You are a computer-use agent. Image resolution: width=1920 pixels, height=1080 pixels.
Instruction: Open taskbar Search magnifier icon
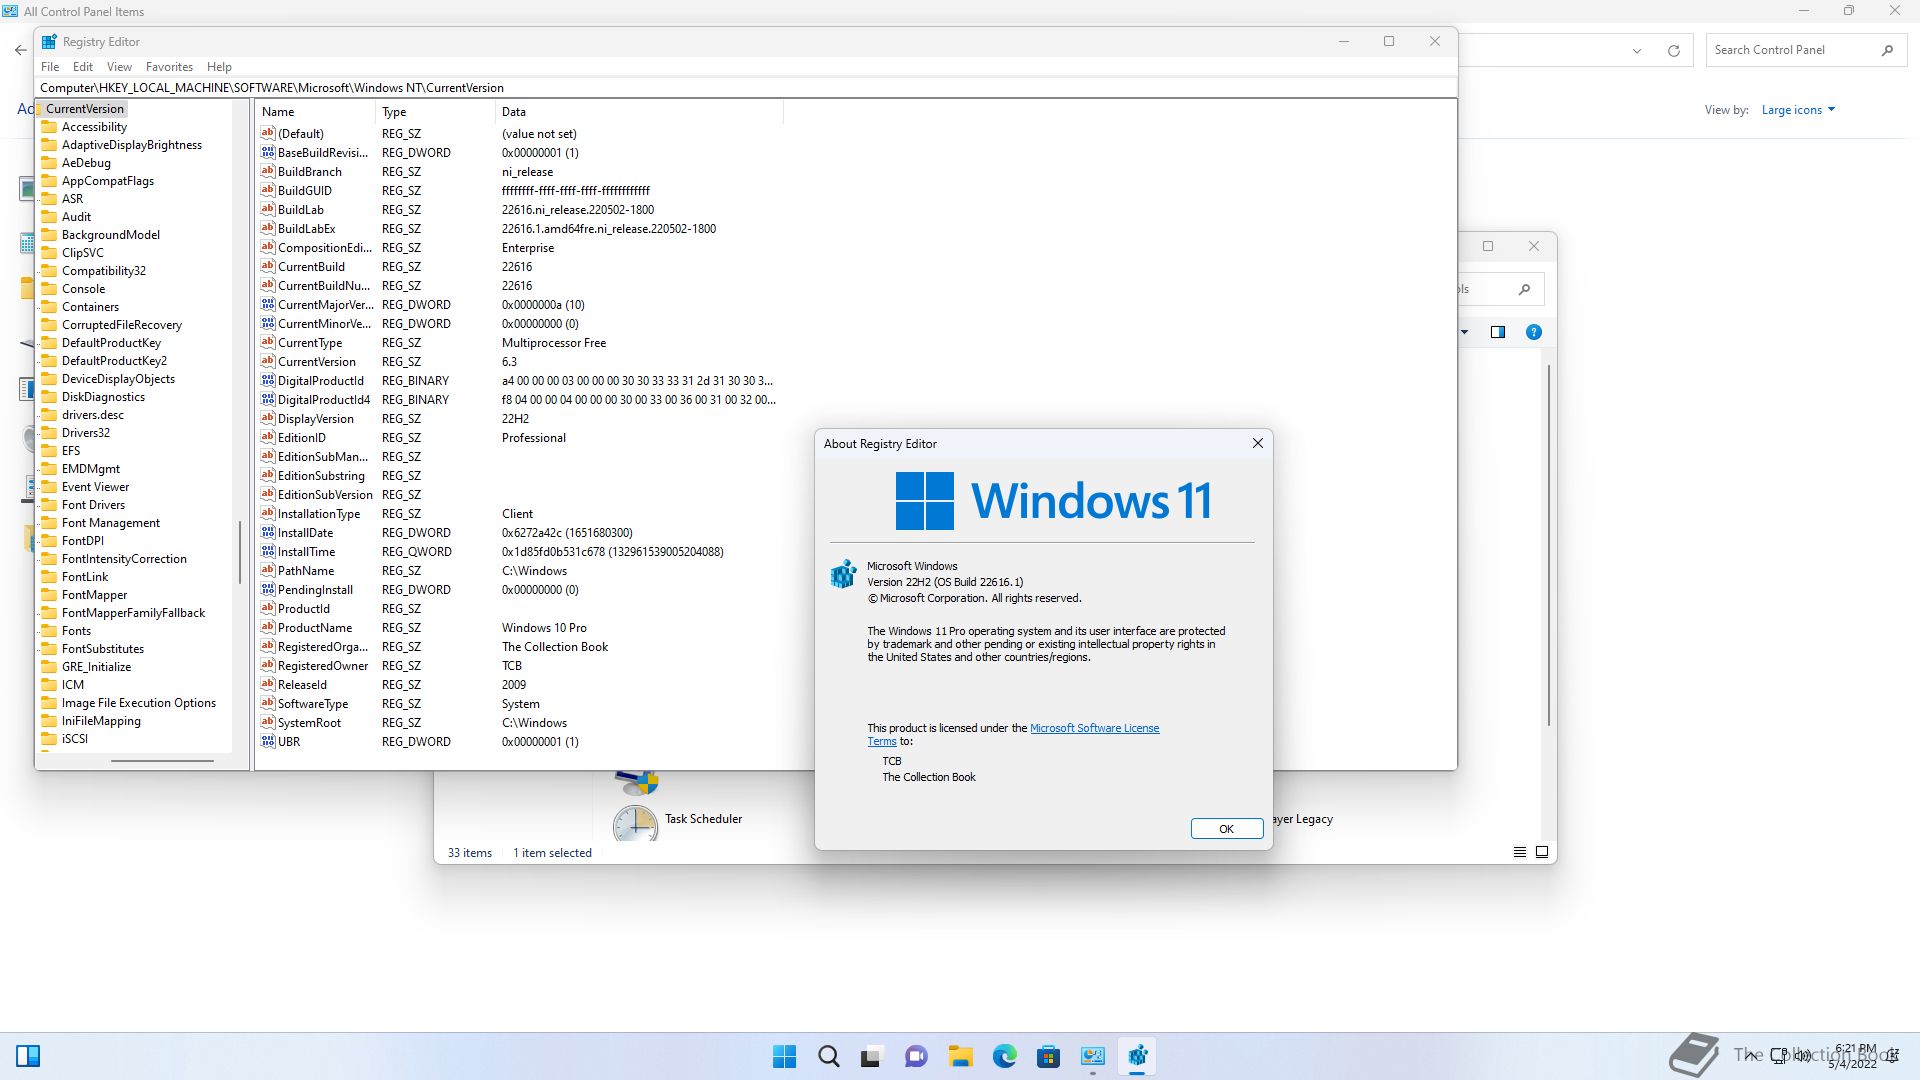tap(829, 1056)
